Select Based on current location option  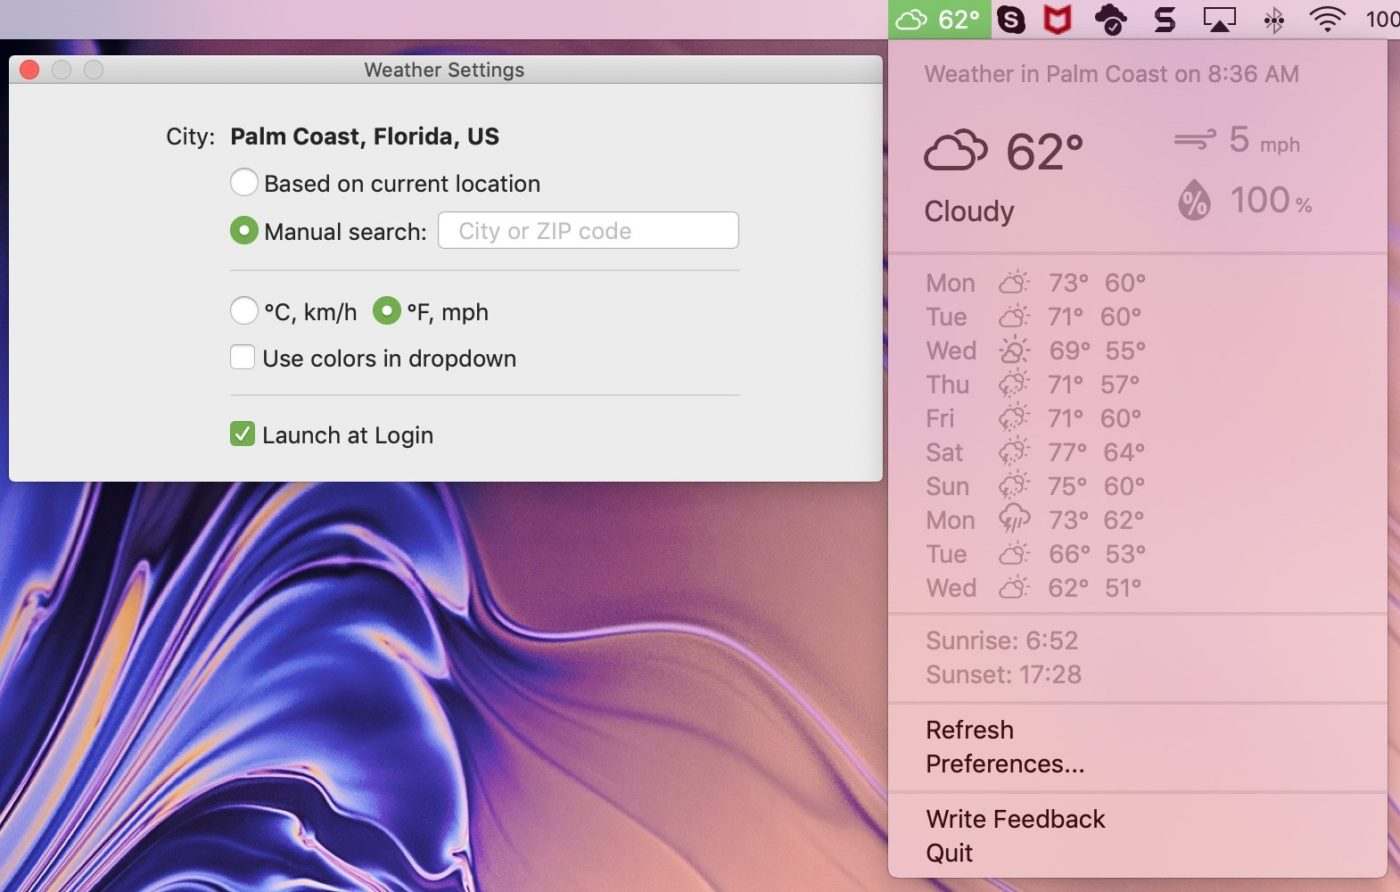coord(244,183)
